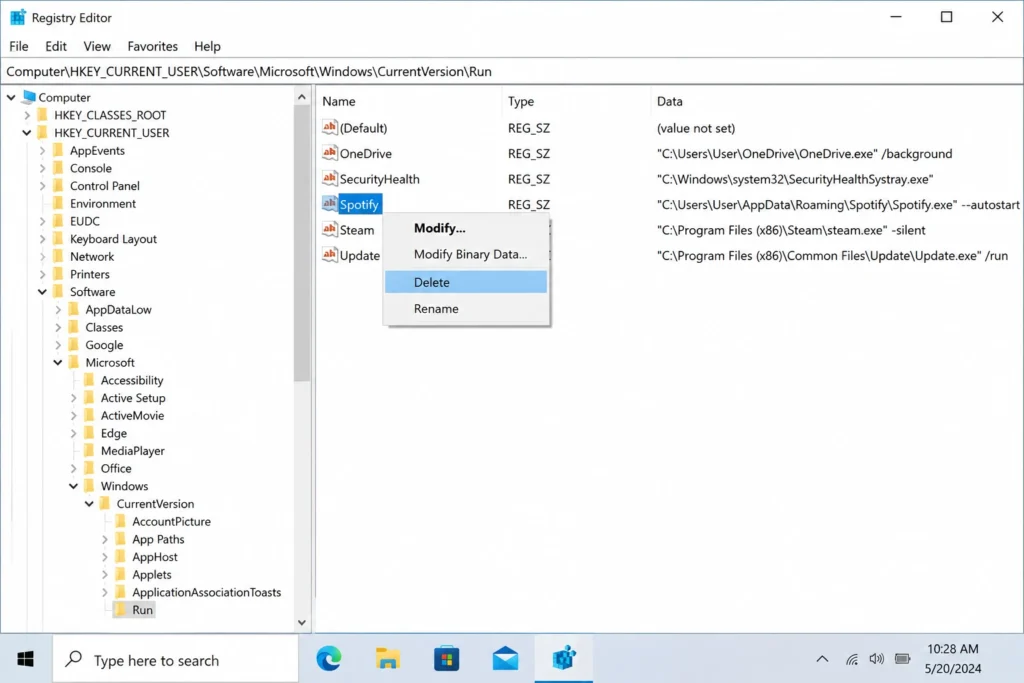The width and height of the screenshot is (1024, 683).
Task: Click the HKEY_CLASSES_ROOT folder icon
Action: pos(43,115)
